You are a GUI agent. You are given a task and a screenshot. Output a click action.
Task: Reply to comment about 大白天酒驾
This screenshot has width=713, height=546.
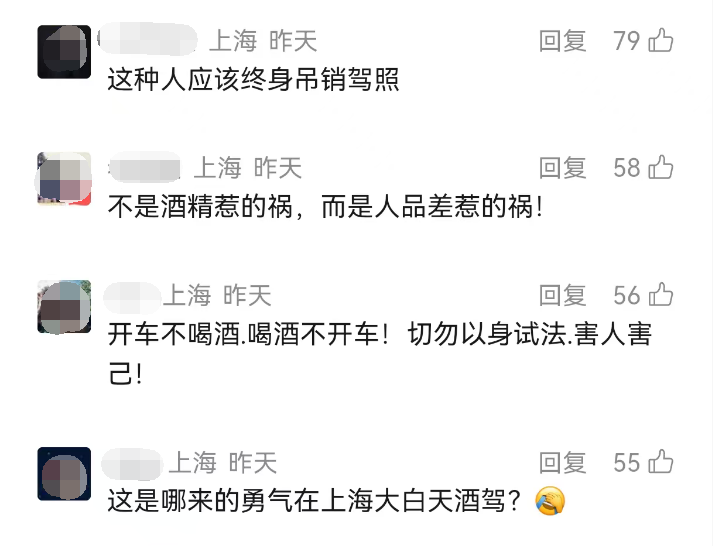562,463
